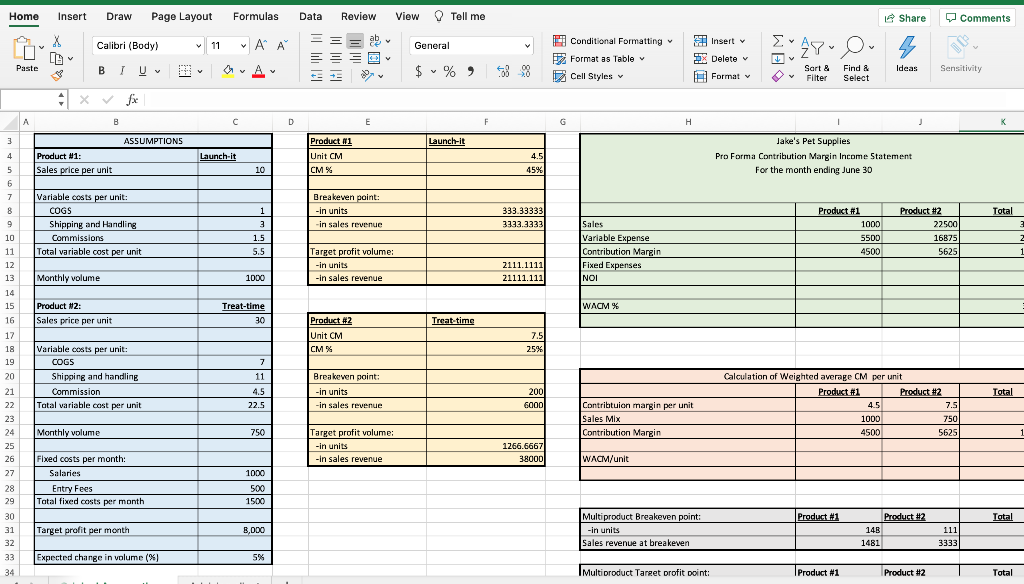This screenshot has height=584, width=1024.
Task: Apply the cell borders icon
Action: (185, 71)
